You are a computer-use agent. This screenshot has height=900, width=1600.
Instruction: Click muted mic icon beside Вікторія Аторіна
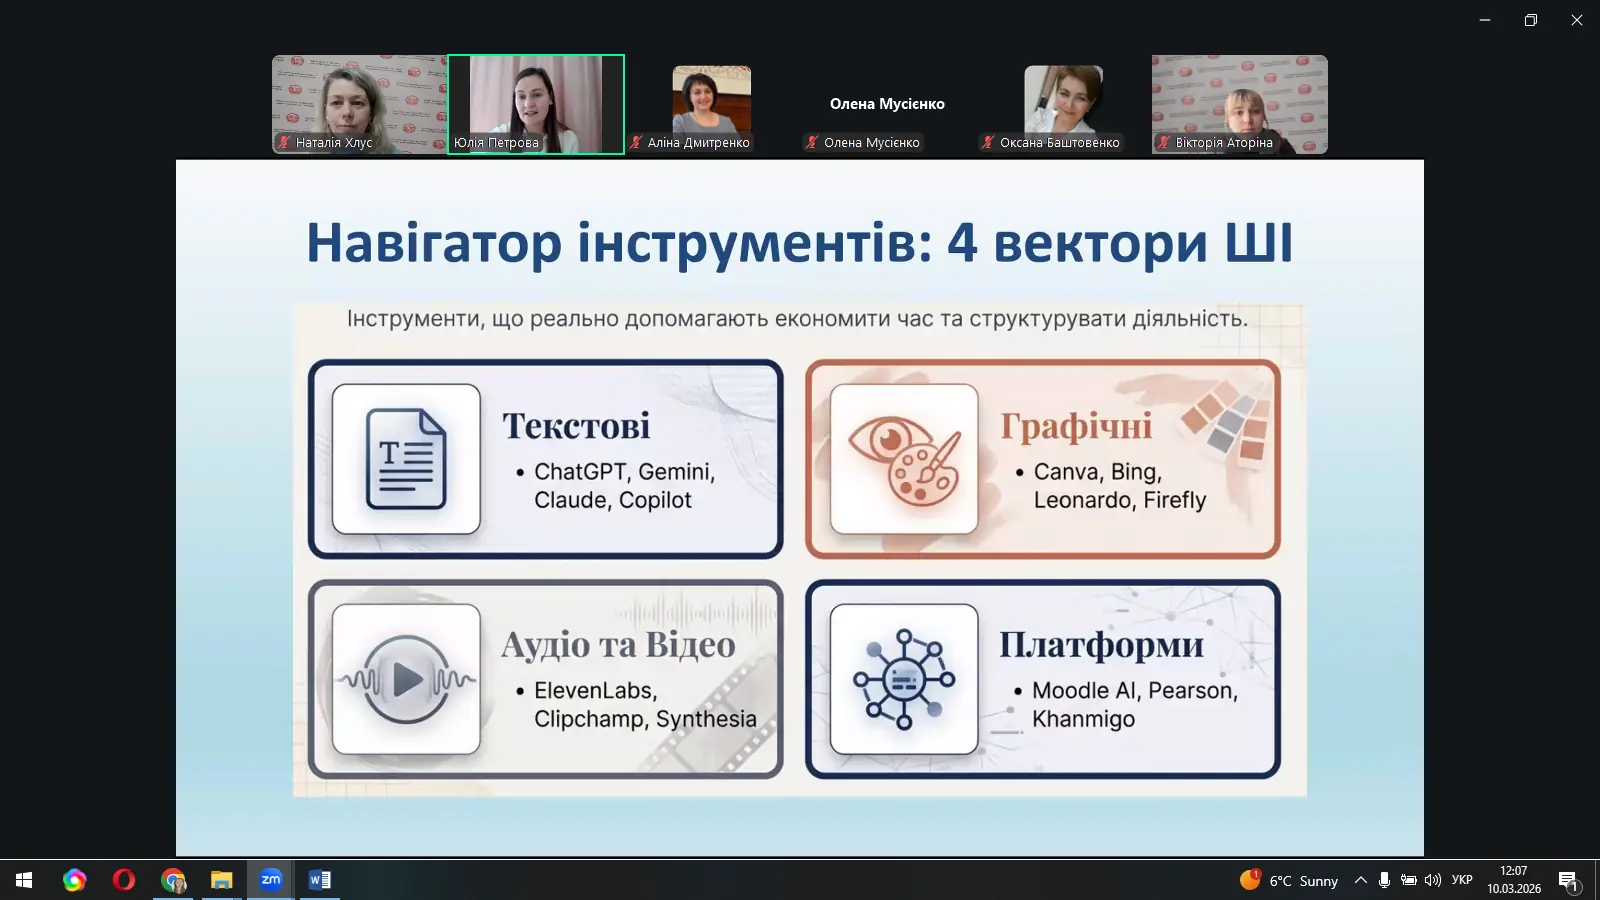1164,142
